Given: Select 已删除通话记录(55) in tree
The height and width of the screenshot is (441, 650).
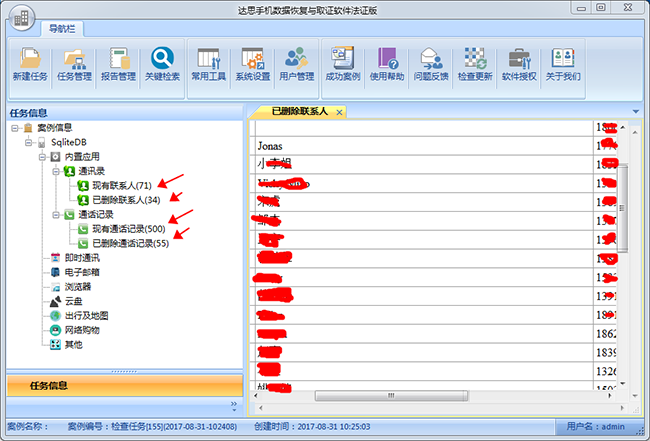Looking at the screenshot, I should (x=131, y=243).
